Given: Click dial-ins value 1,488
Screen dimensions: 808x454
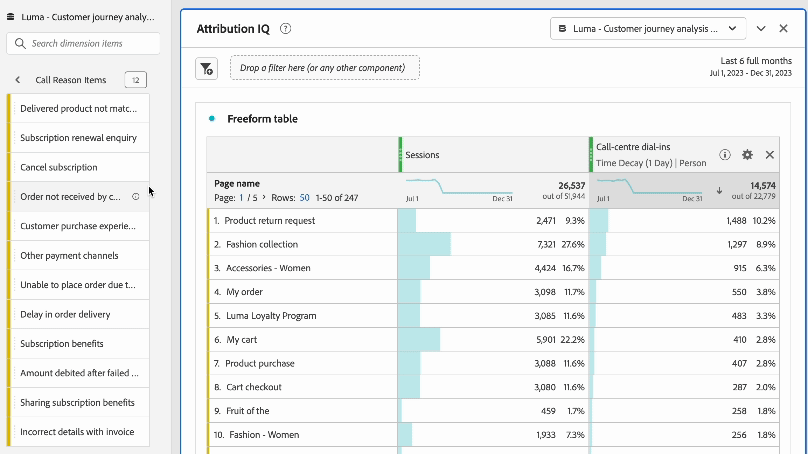Looking at the screenshot, I should [x=736, y=221].
